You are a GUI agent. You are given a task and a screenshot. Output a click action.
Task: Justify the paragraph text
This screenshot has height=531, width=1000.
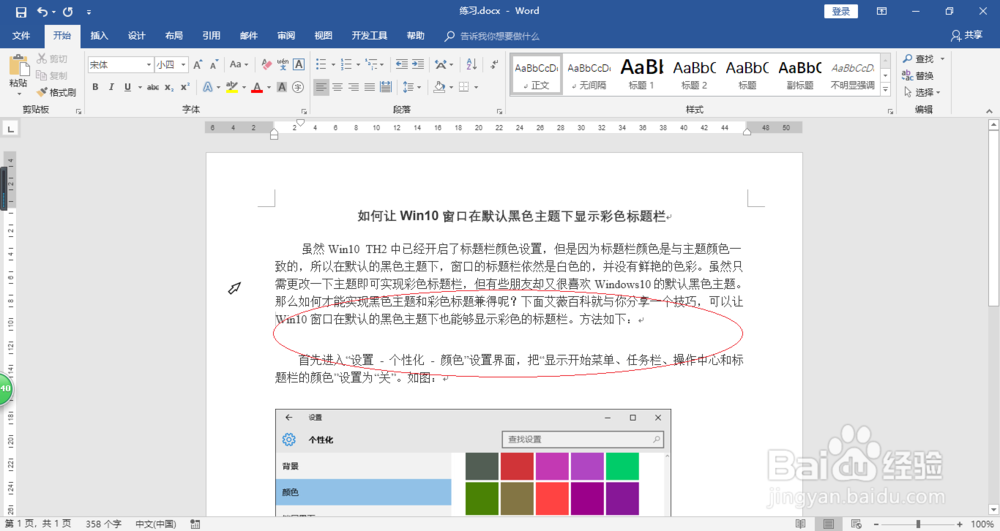[x=369, y=87]
